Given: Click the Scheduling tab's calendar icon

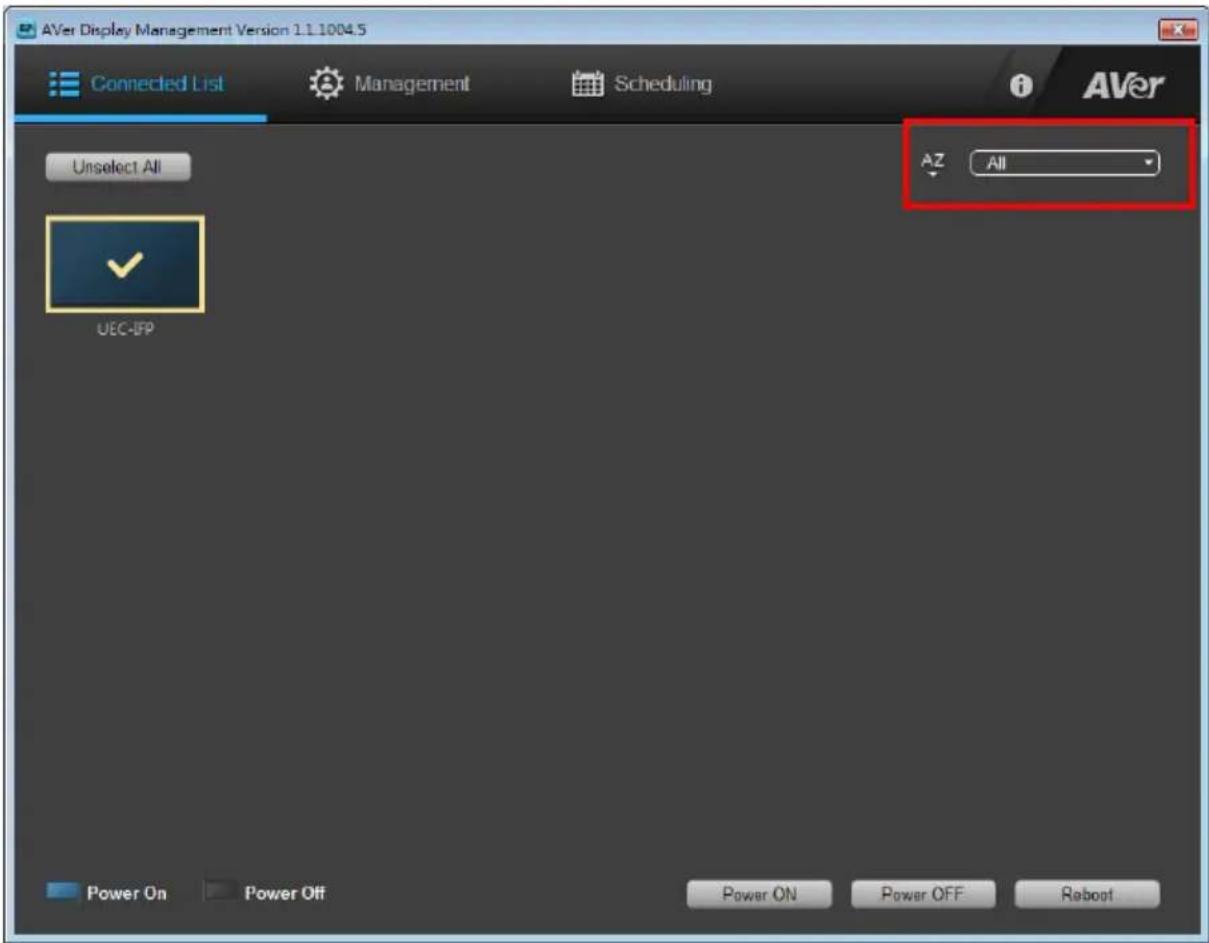Looking at the screenshot, I should [586, 84].
